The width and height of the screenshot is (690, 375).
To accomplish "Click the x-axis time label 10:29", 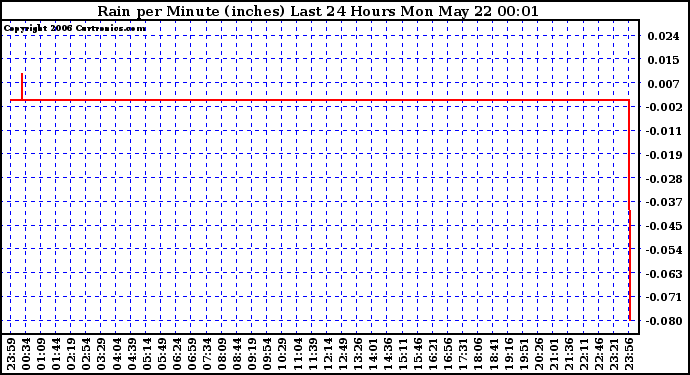I will [x=282, y=355].
